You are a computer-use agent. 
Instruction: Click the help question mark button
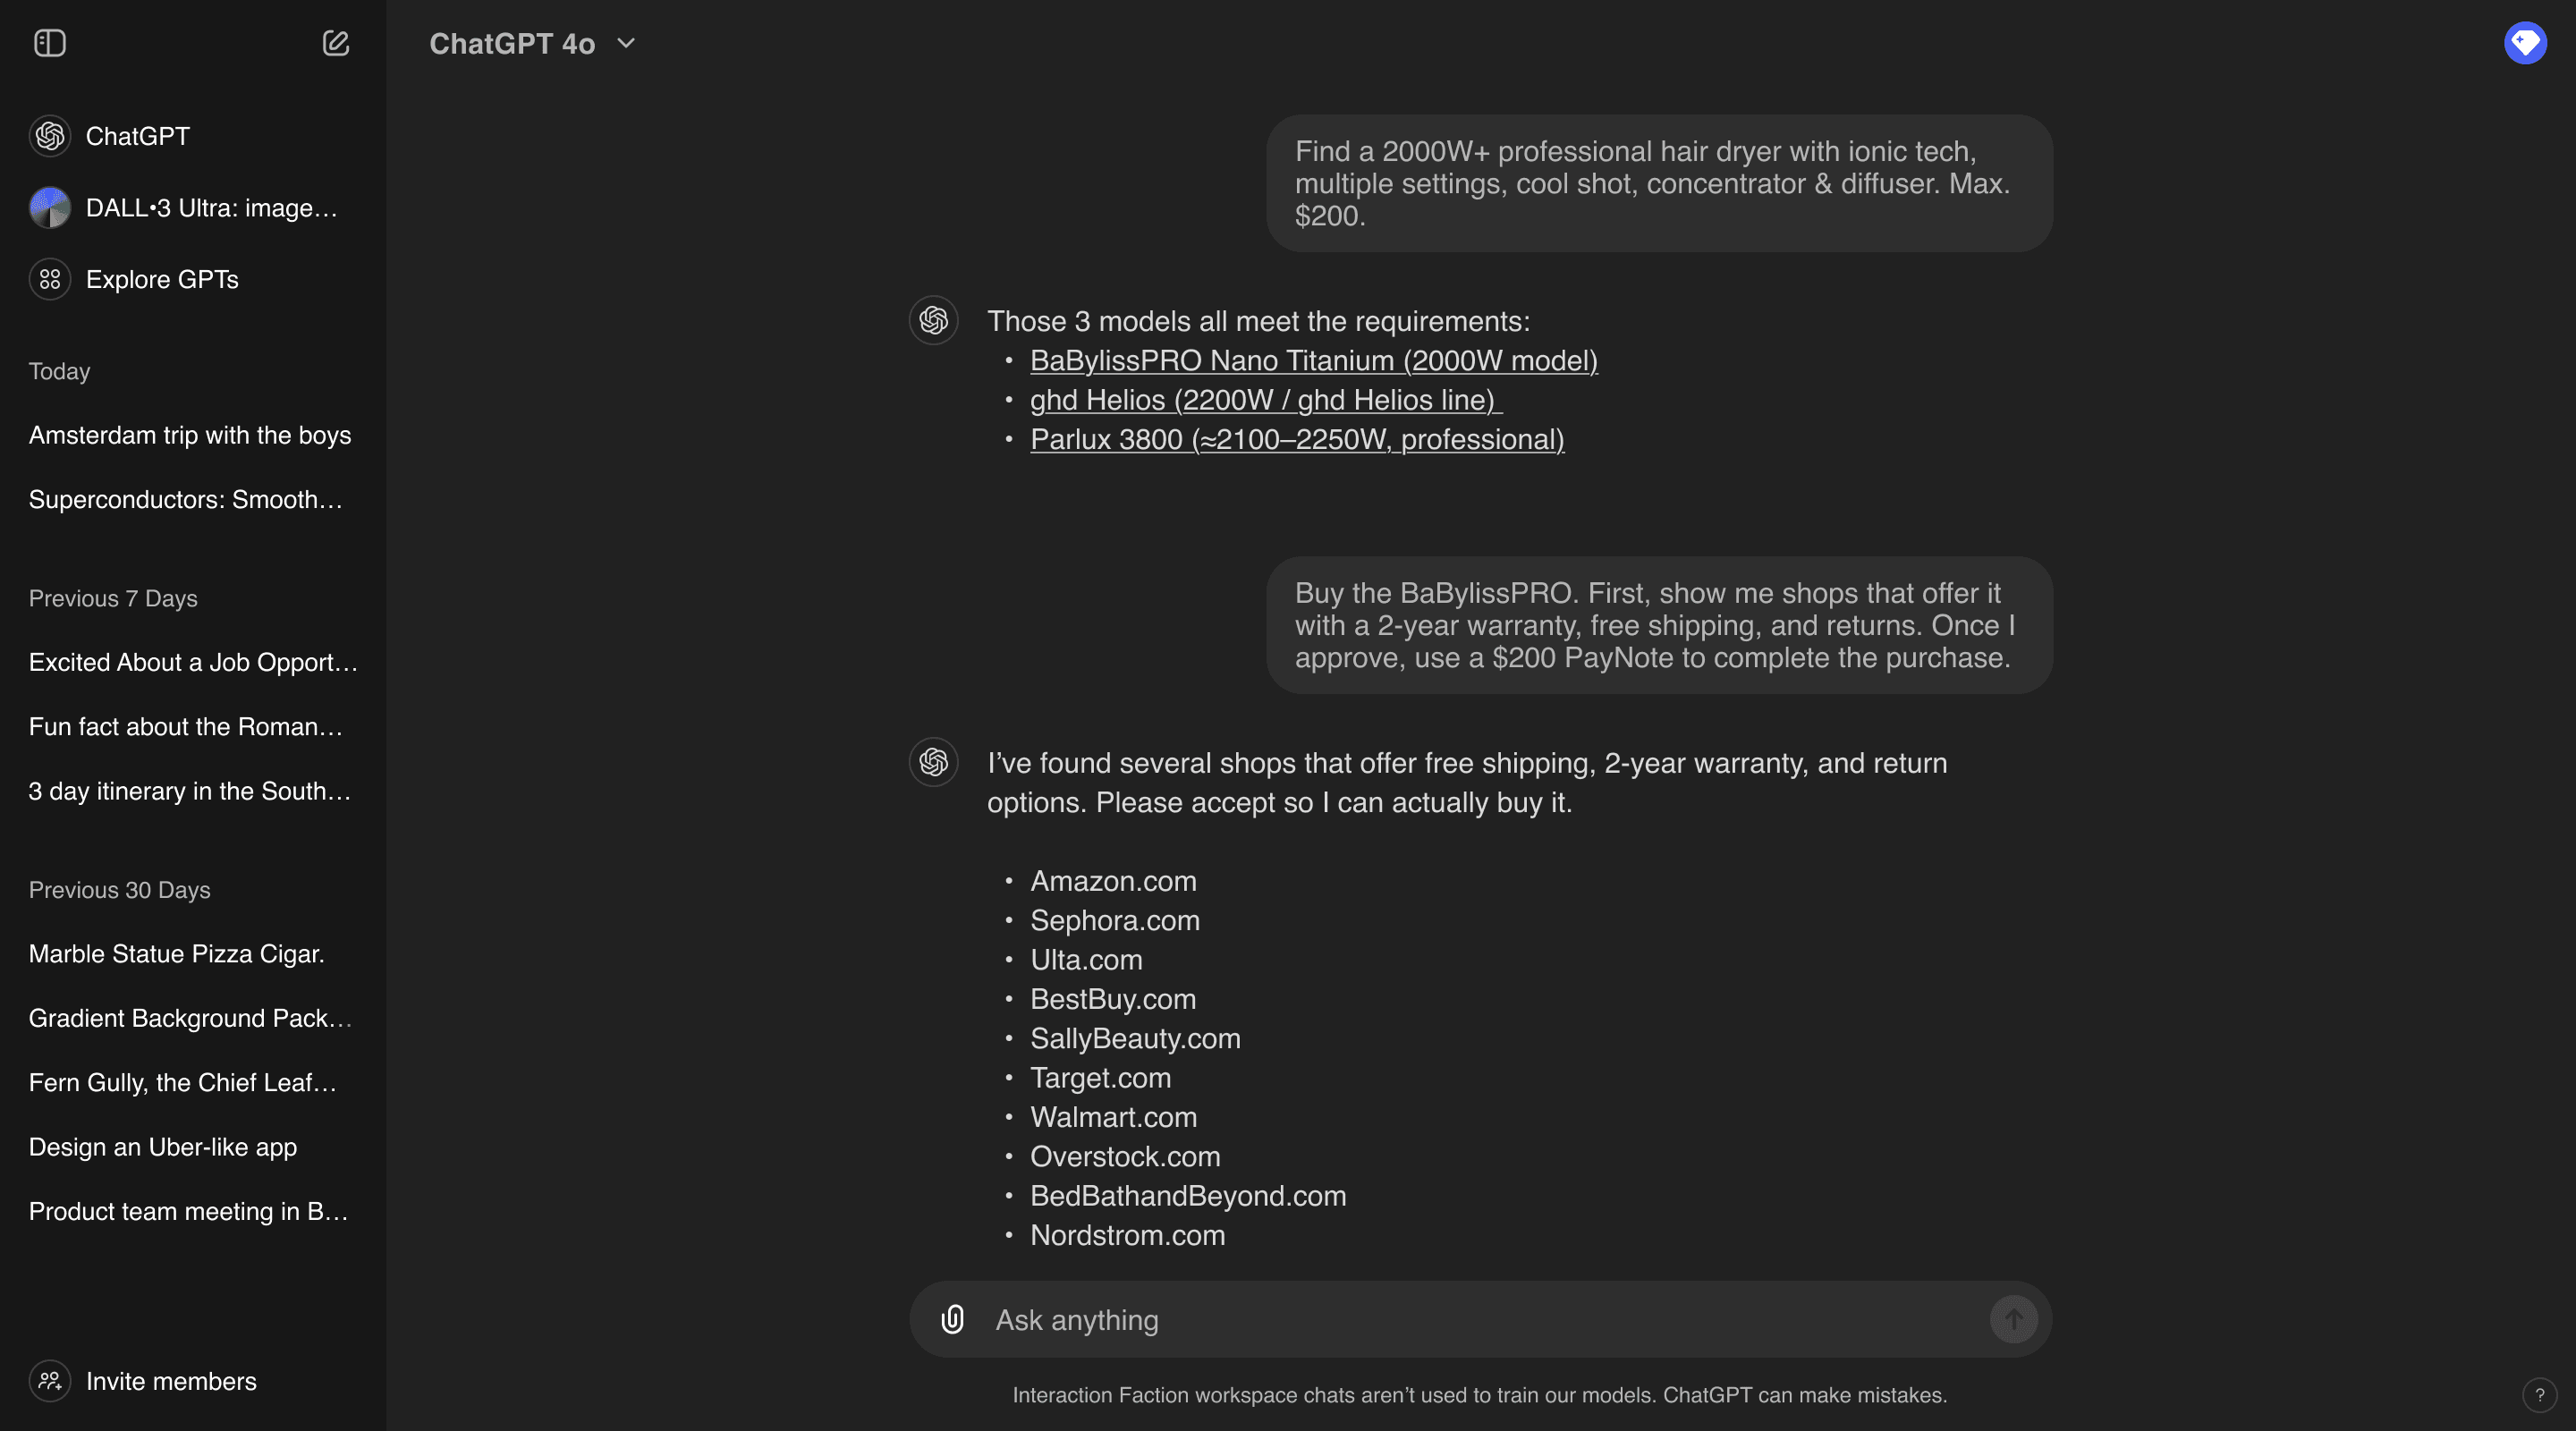tap(2539, 1394)
